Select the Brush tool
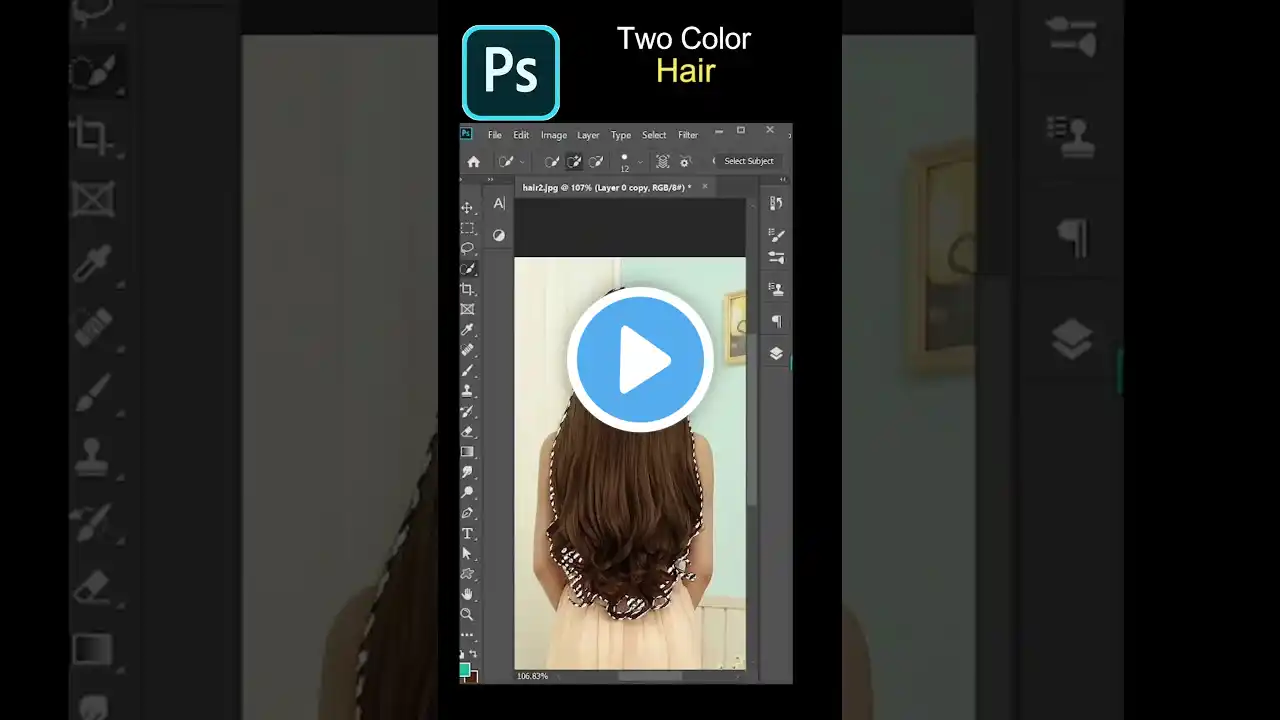The image size is (1280, 720). (x=467, y=370)
